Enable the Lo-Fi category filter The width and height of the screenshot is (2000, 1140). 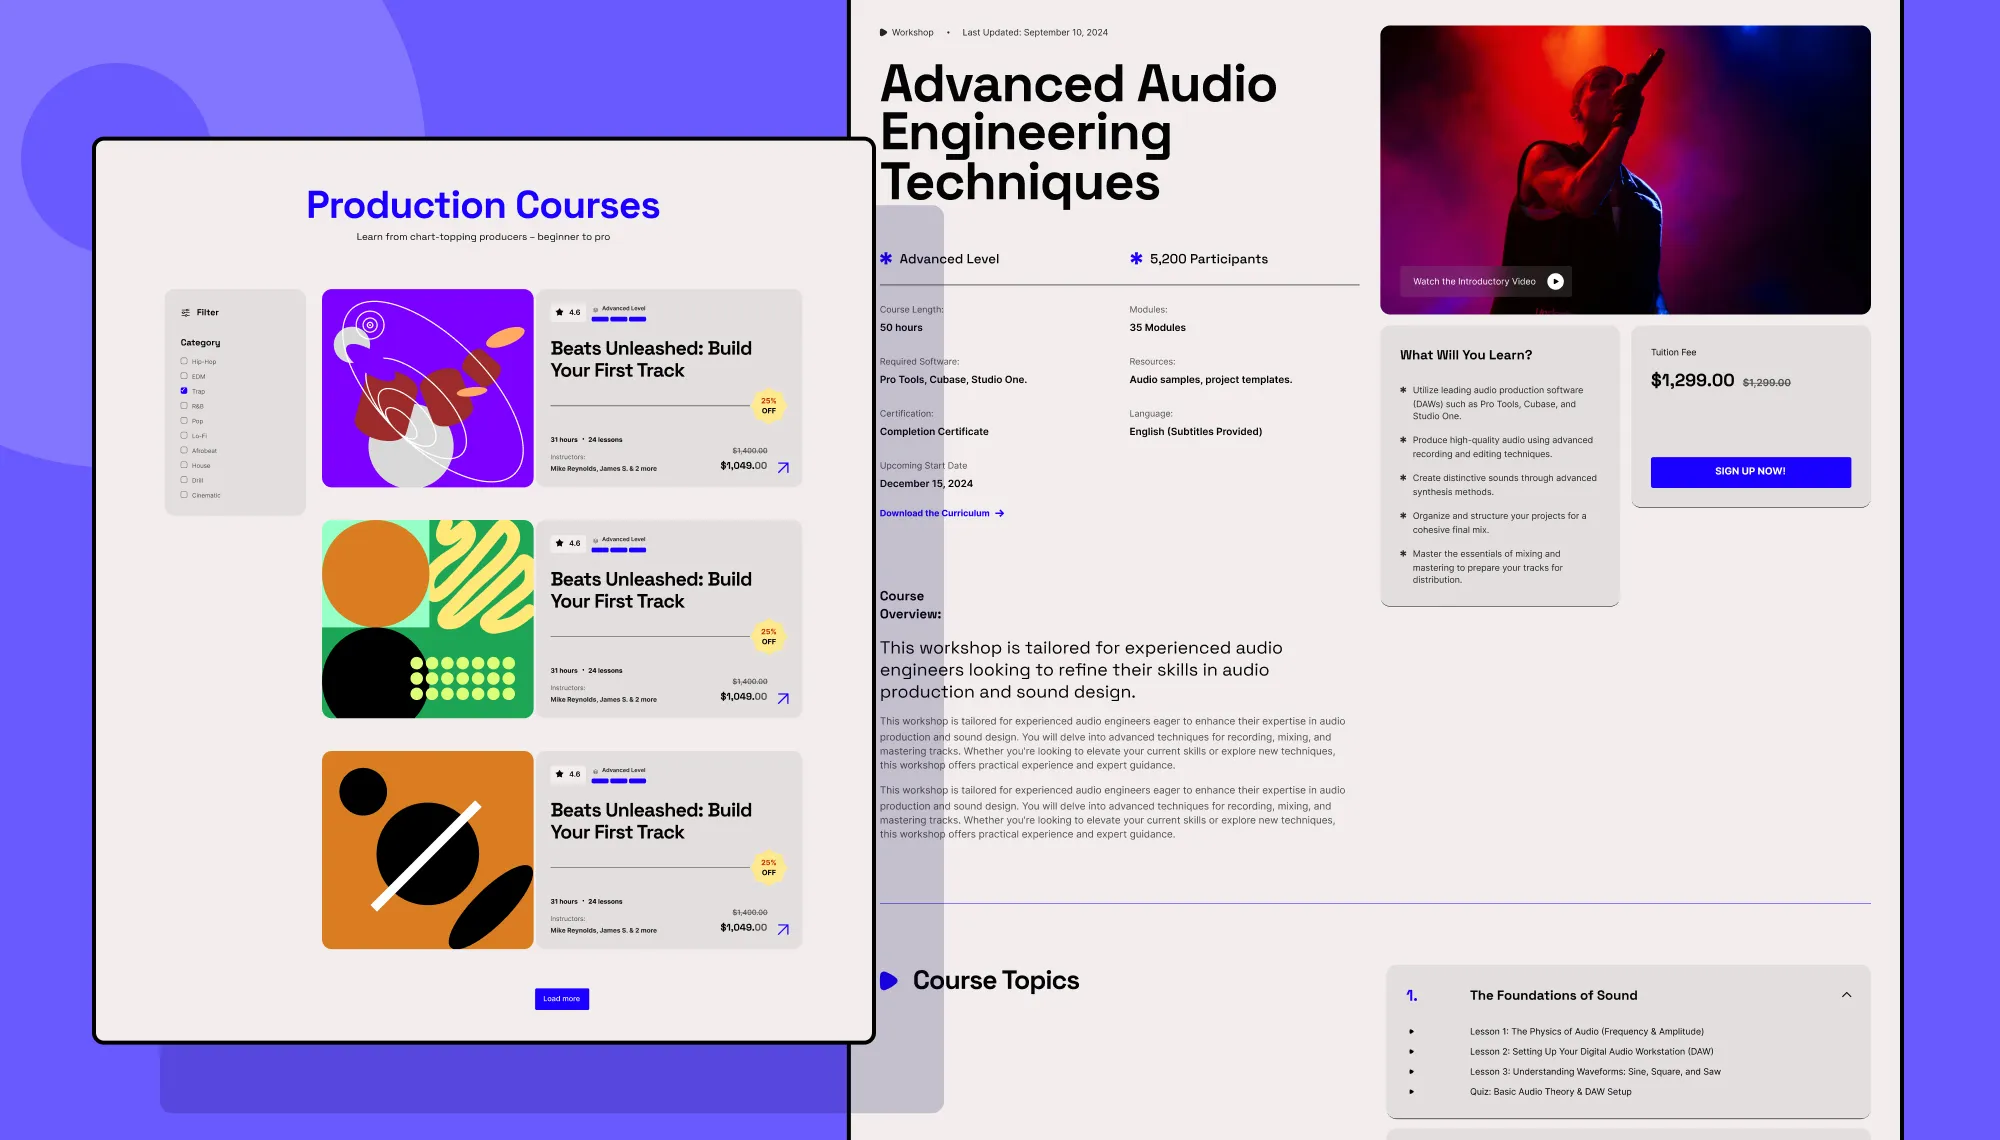(x=184, y=436)
